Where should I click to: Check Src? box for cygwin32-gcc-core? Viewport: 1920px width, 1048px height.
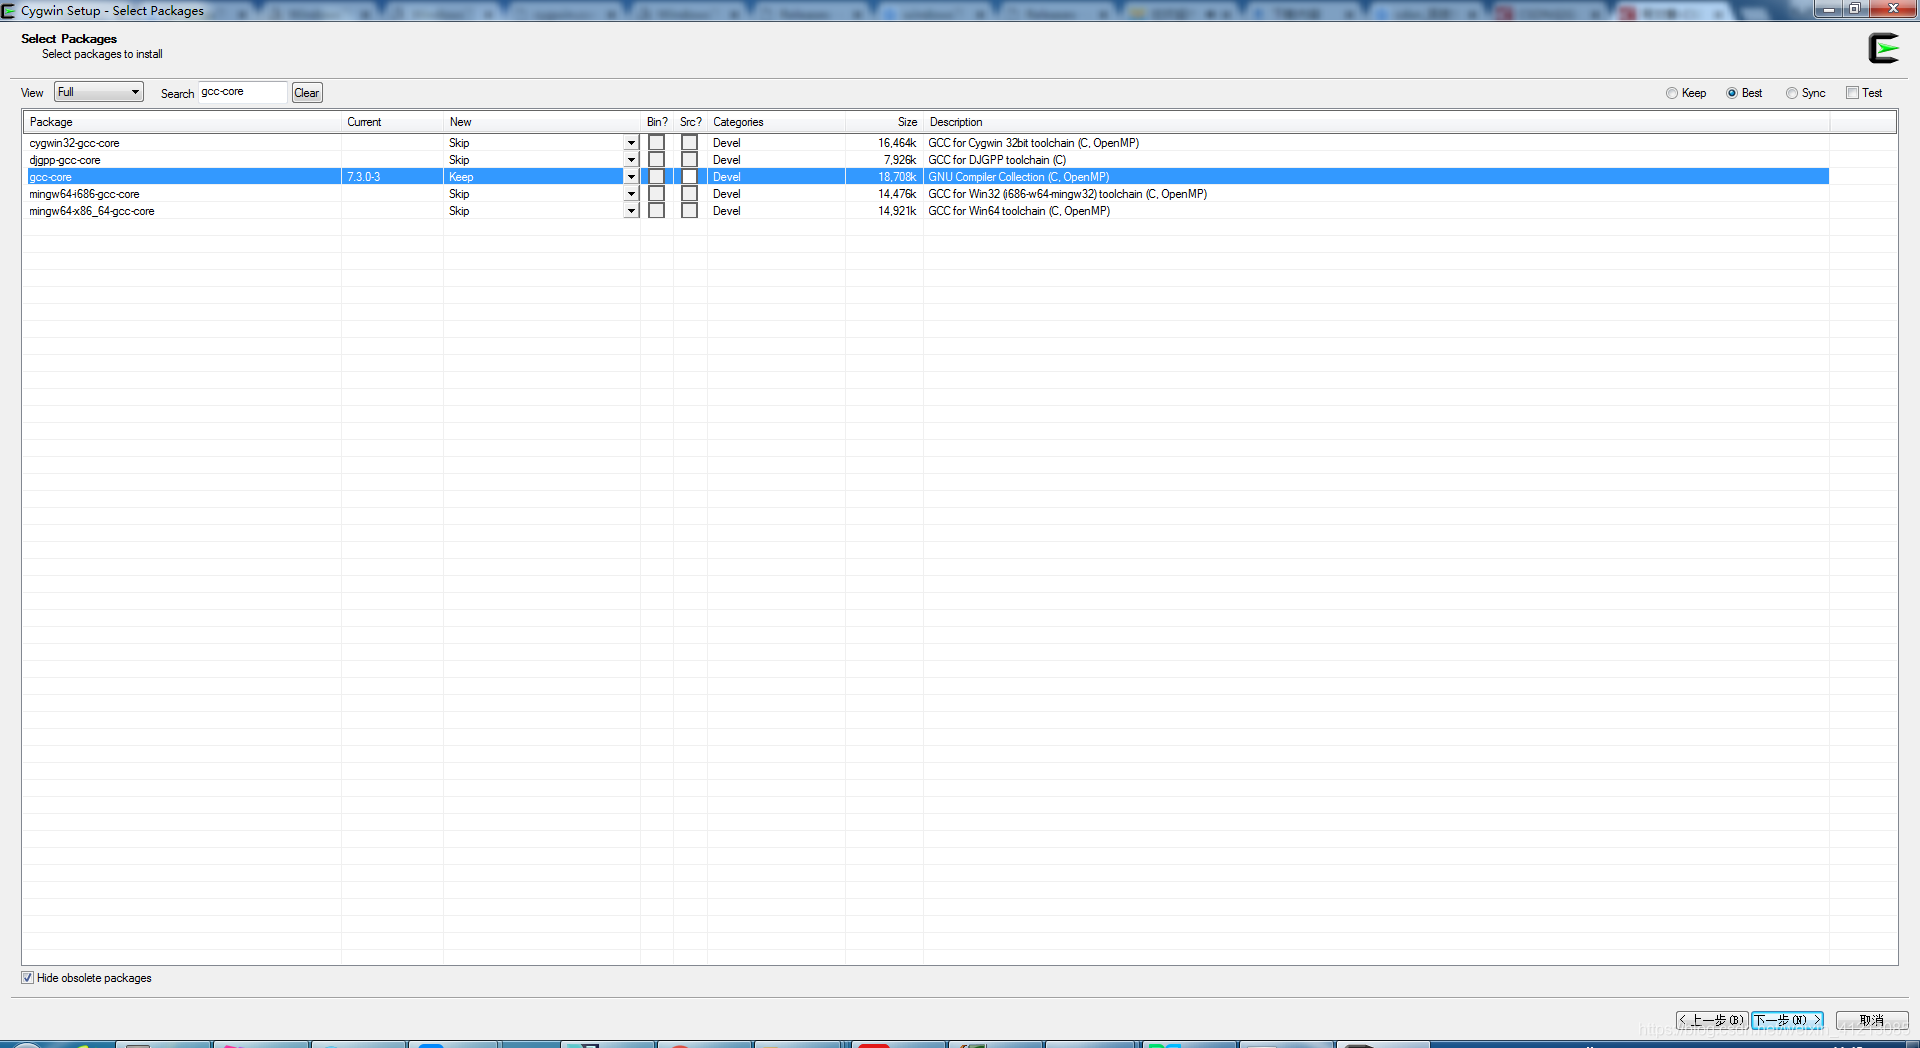[689, 143]
